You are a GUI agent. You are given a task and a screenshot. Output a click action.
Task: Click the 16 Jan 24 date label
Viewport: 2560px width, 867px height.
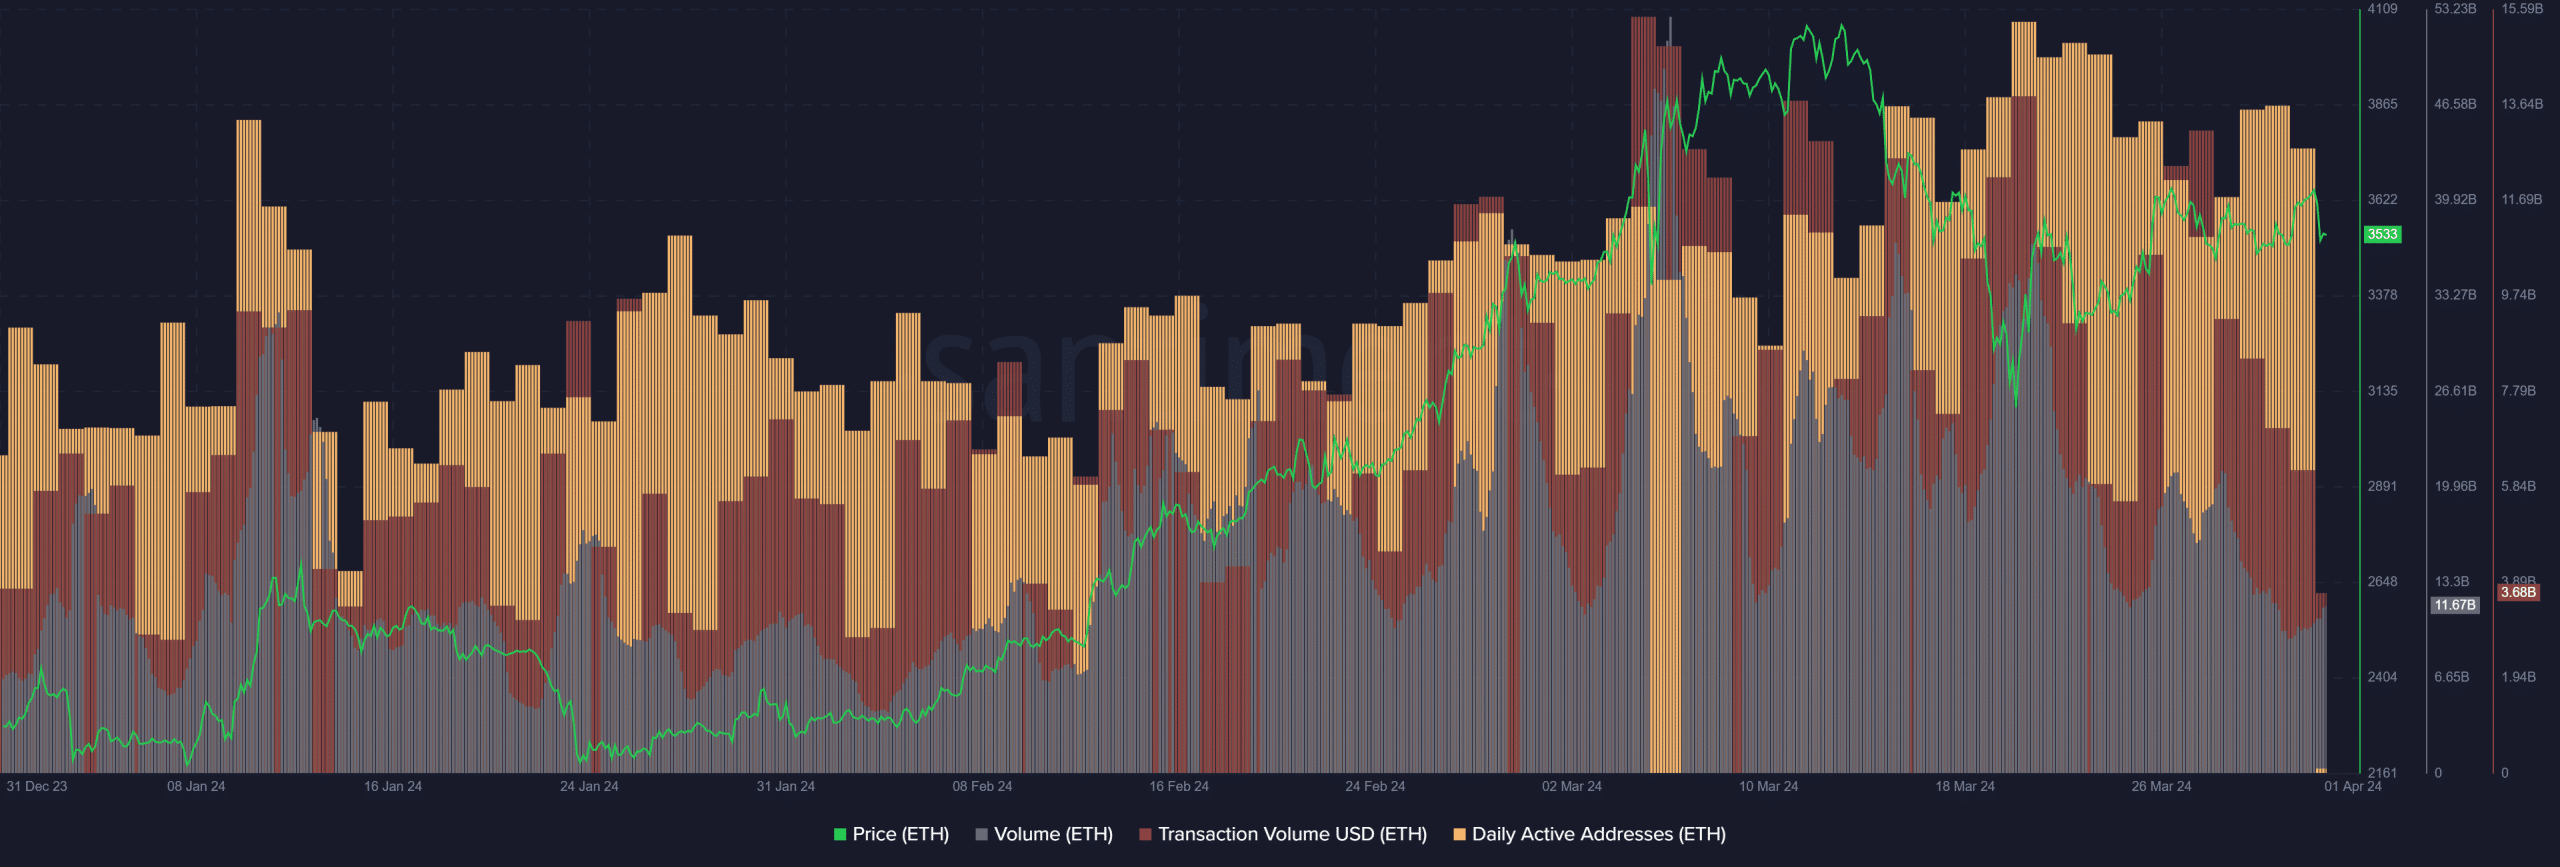point(393,786)
